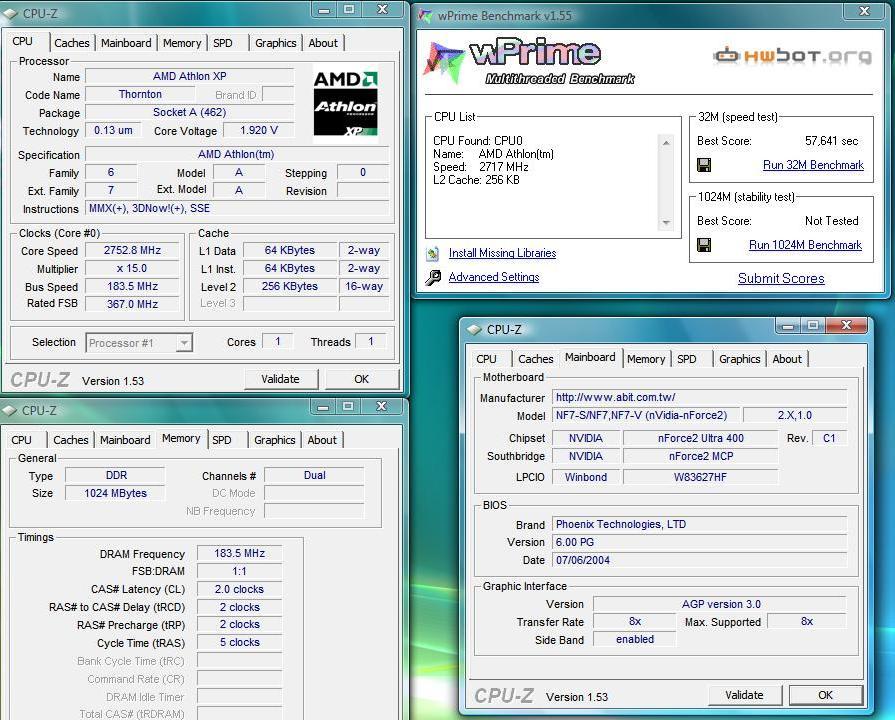The width and height of the screenshot is (895, 720).
Task: Click the Rated FSB value 367.0 MHz
Action: click(132, 304)
